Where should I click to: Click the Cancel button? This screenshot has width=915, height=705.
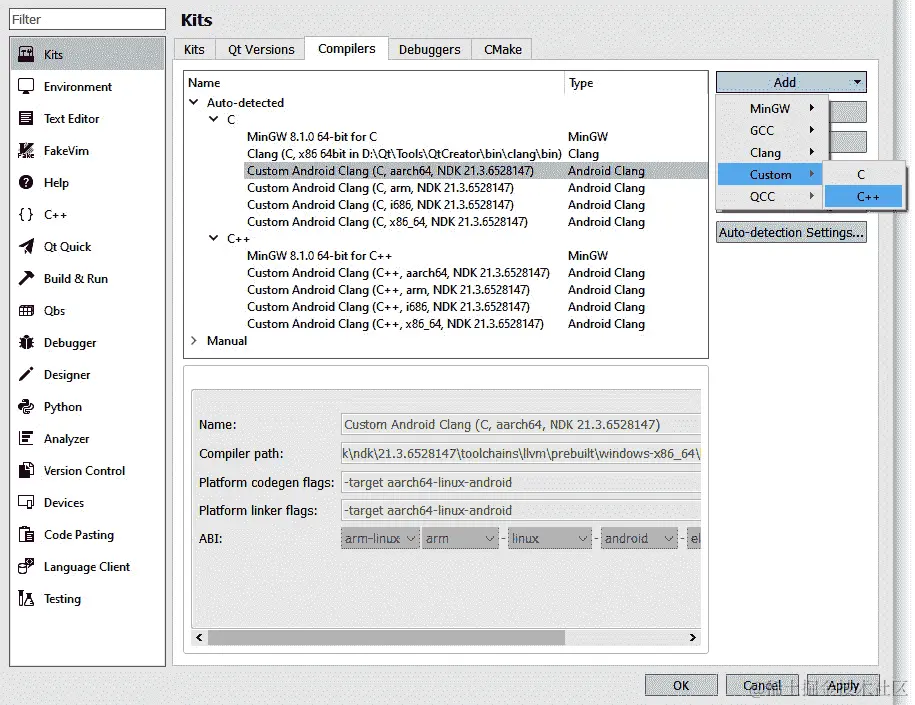(x=762, y=685)
